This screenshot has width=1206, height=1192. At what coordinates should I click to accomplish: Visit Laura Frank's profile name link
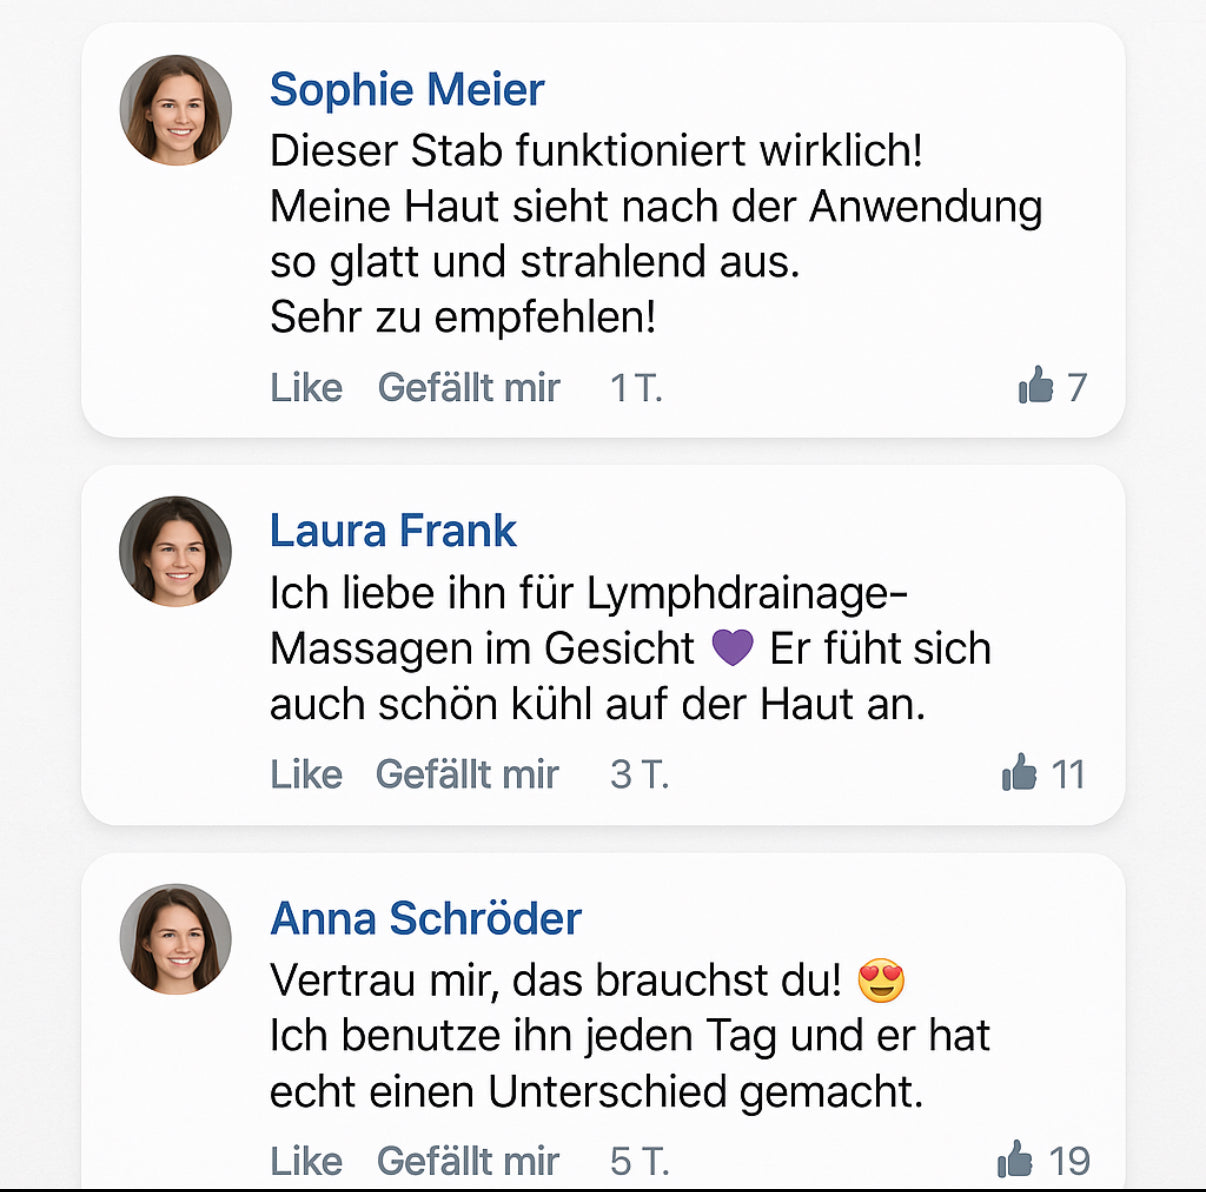tap(393, 531)
